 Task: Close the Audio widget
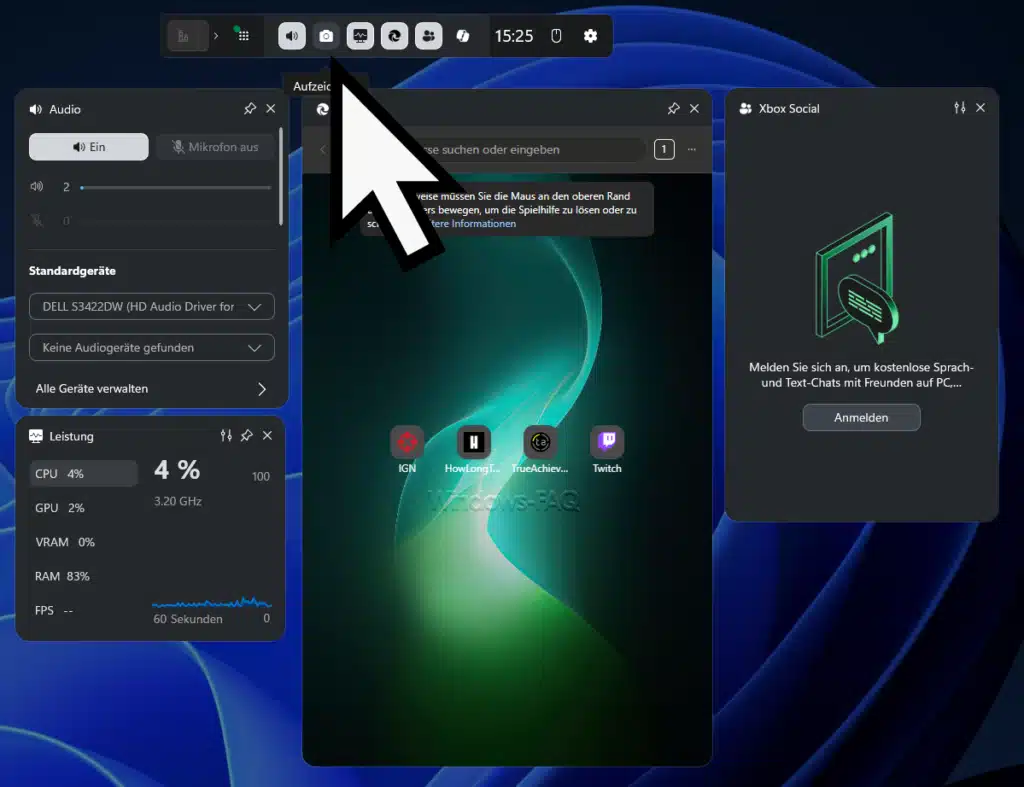click(271, 108)
